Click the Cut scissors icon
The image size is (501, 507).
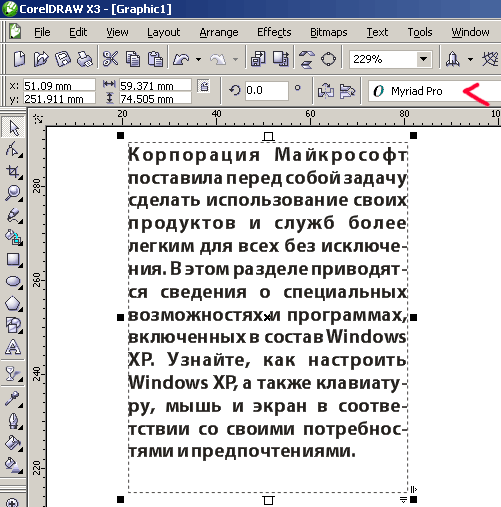110,59
